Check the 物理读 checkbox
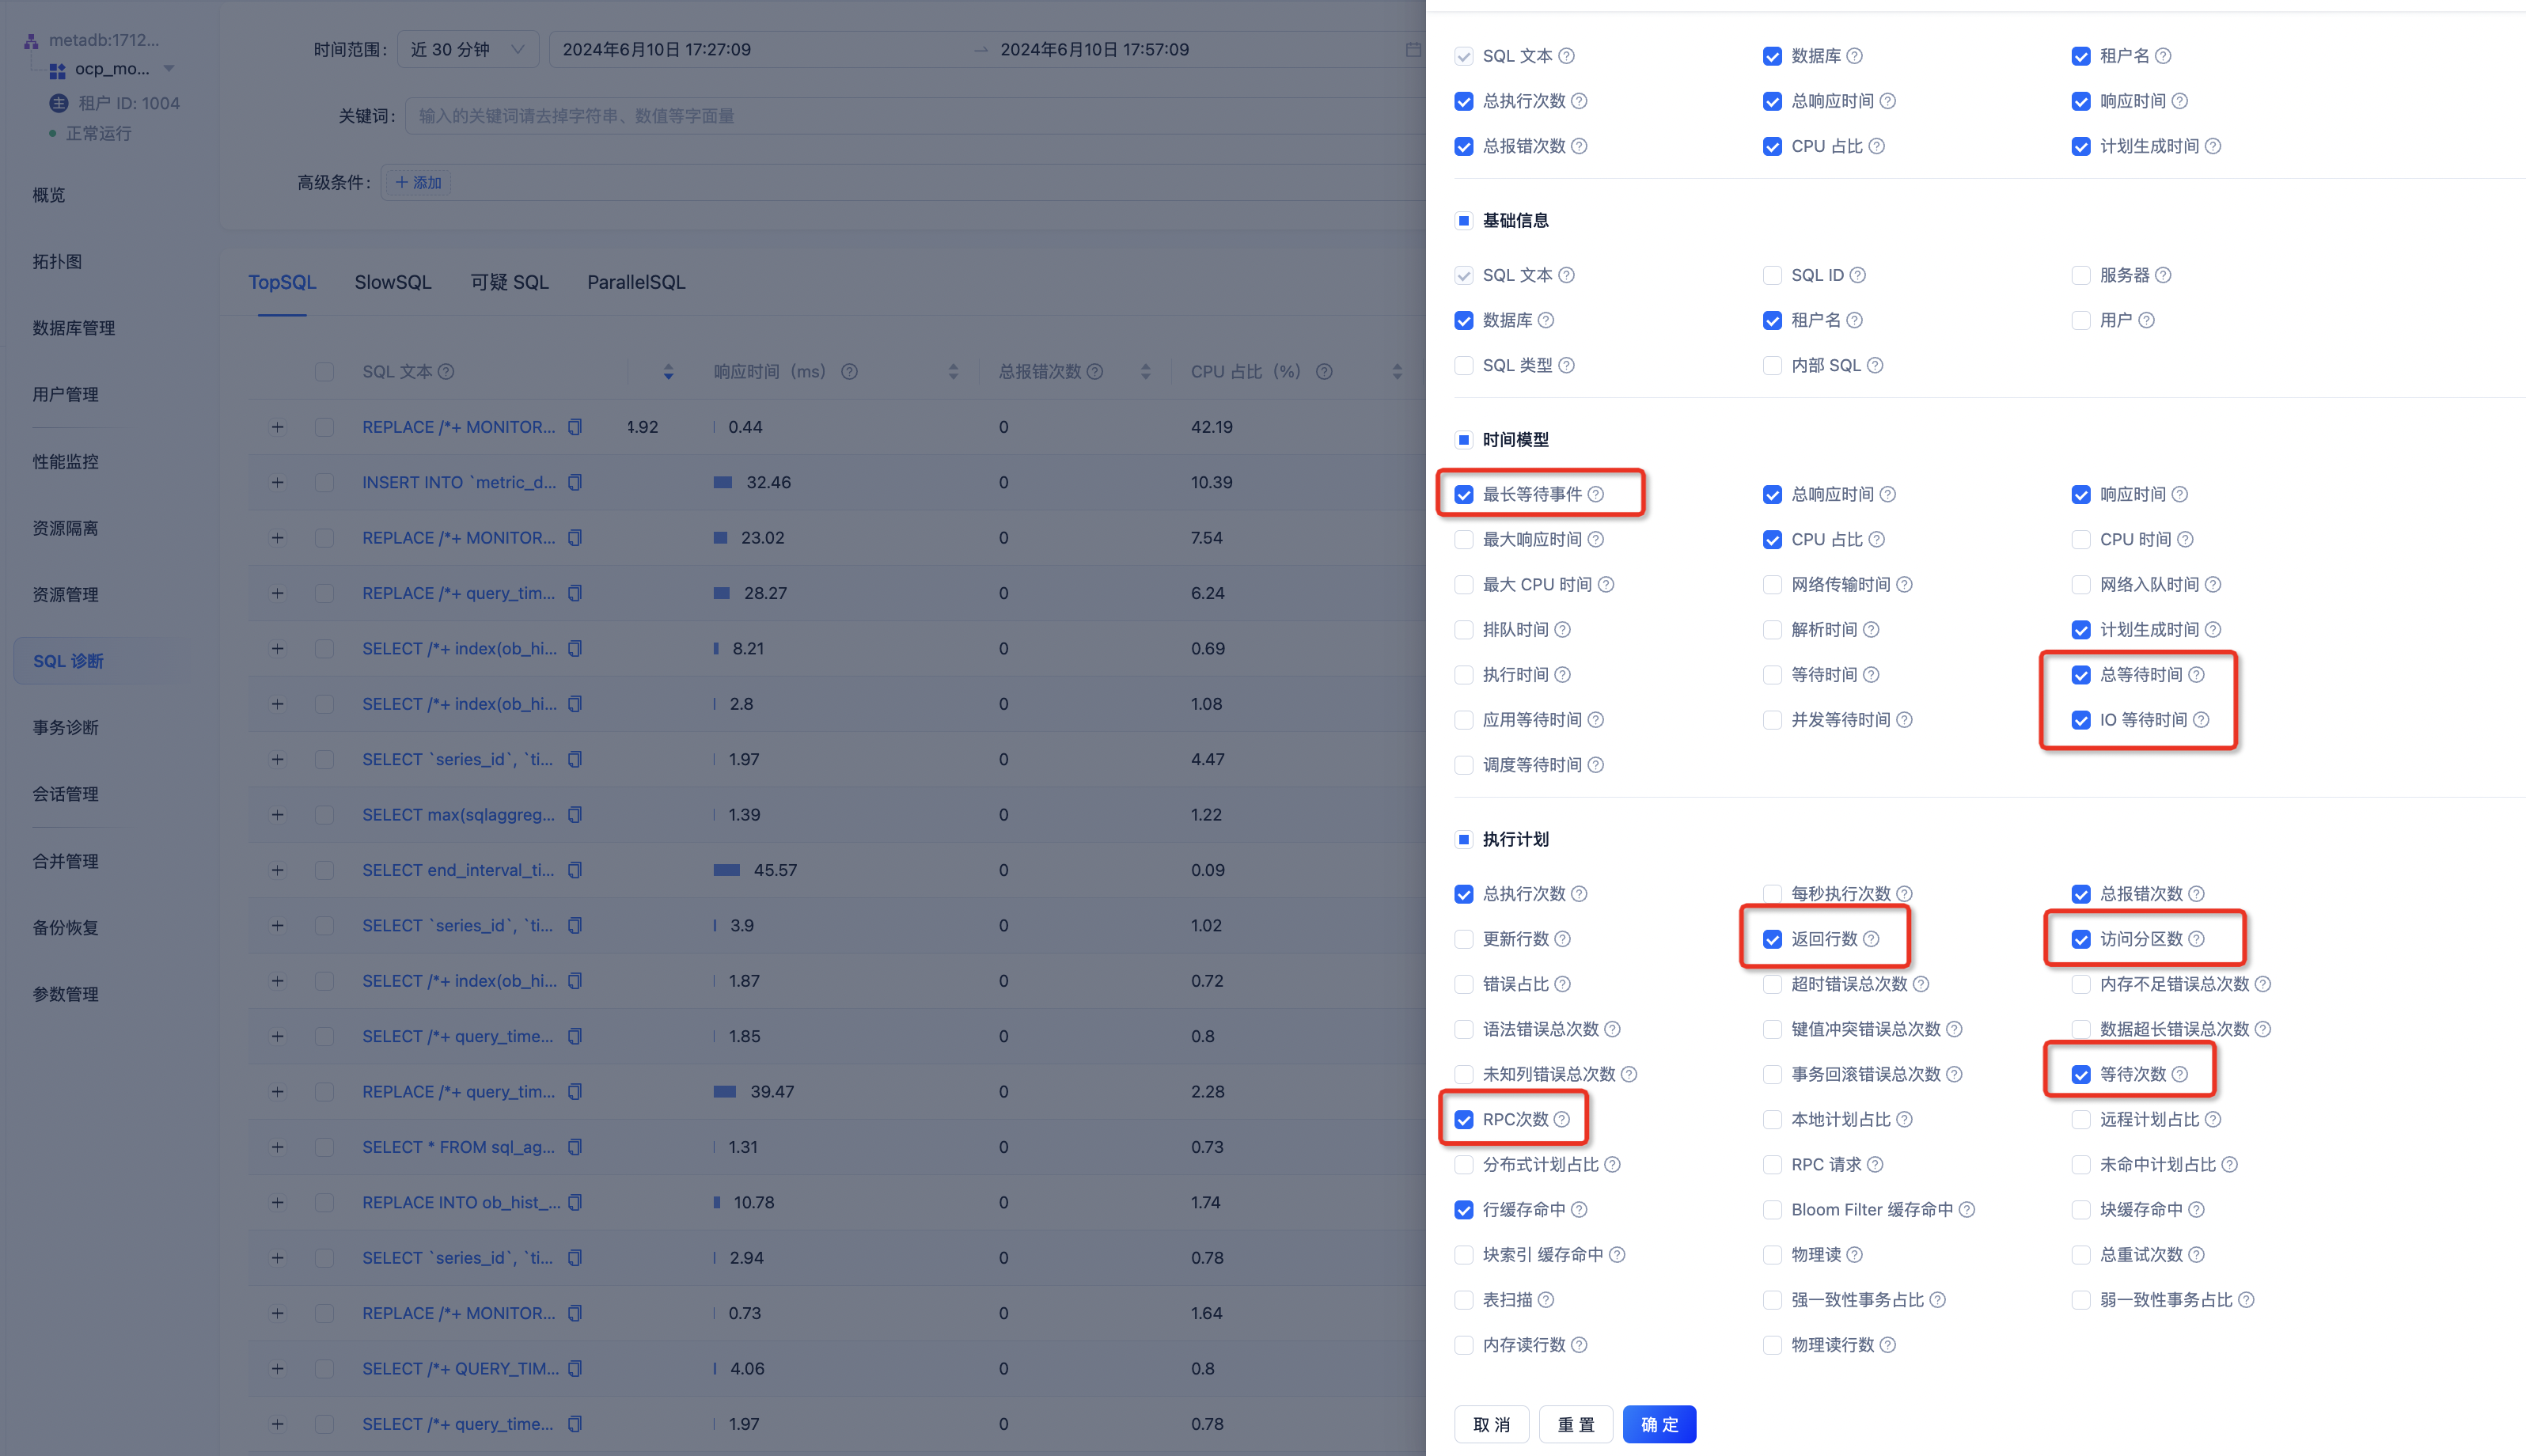Viewport: 2526px width, 1456px height. 1772,1255
